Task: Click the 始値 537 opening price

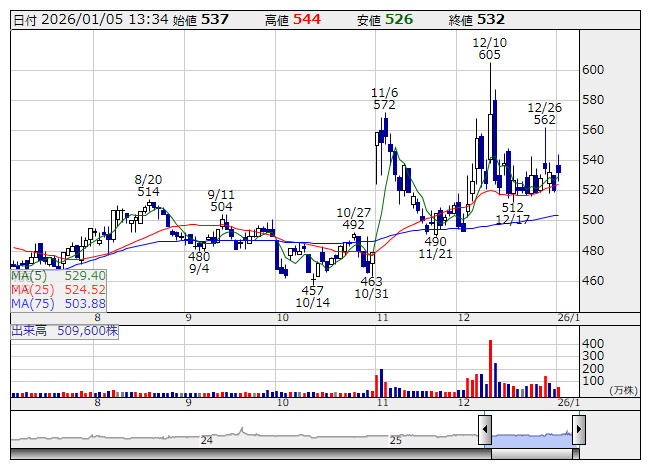Action: (201, 20)
